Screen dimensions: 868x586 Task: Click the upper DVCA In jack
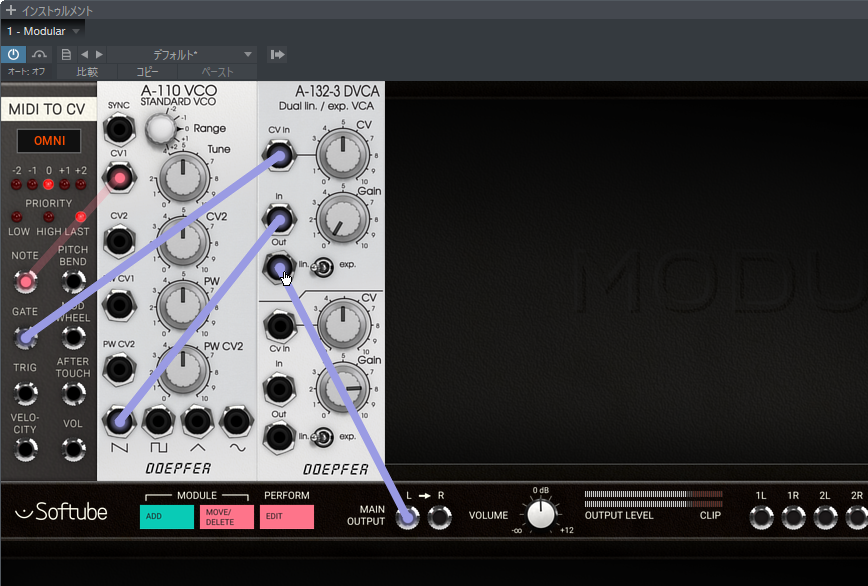[x=279, y=219]
